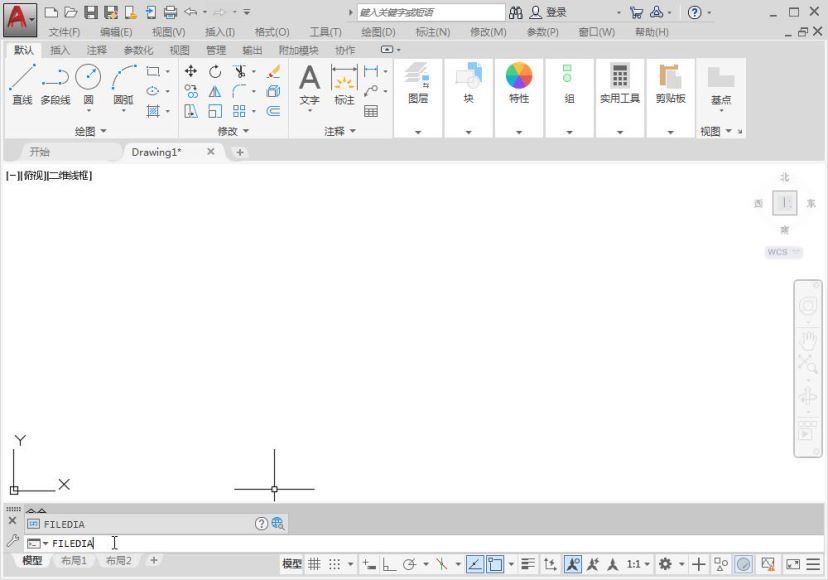Image resolution: width=828 pixels, height=580 pixels.
Task: Click the keyword search input field
Action: 431,12
